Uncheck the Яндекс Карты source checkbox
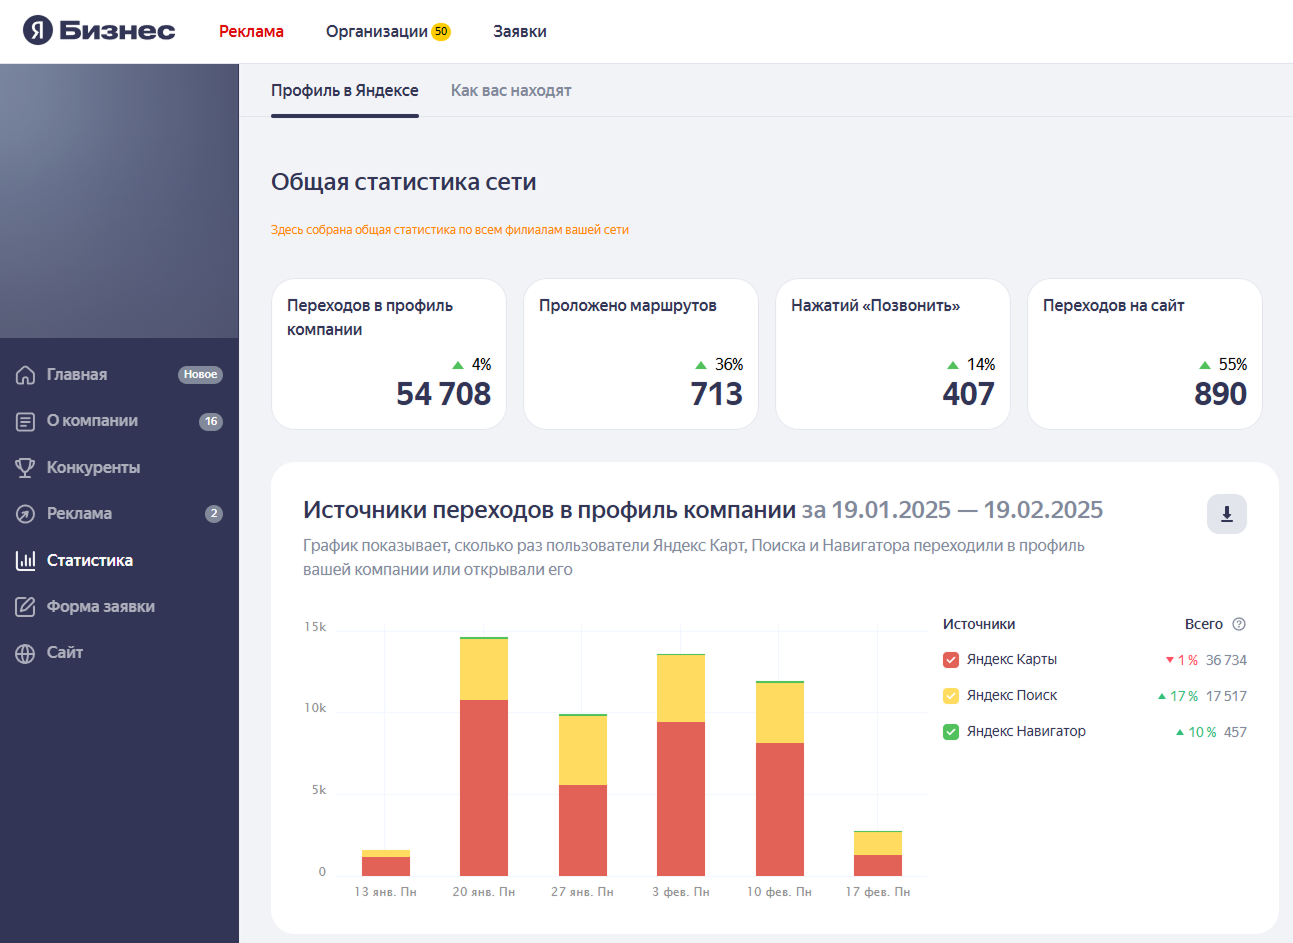1293x943 pixels. (x=951, y=660)
